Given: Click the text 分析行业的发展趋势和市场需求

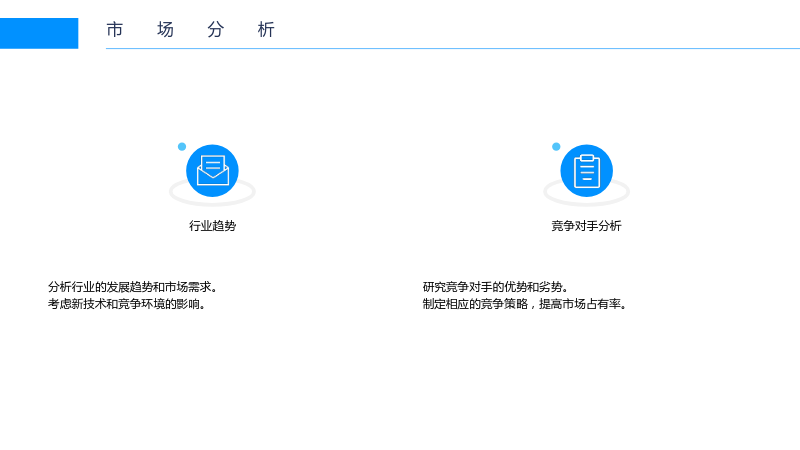Looking at the screenshot, I should 130,287.
